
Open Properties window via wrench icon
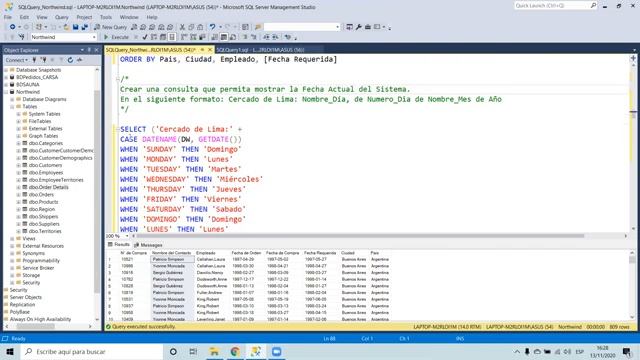(358, 27)
